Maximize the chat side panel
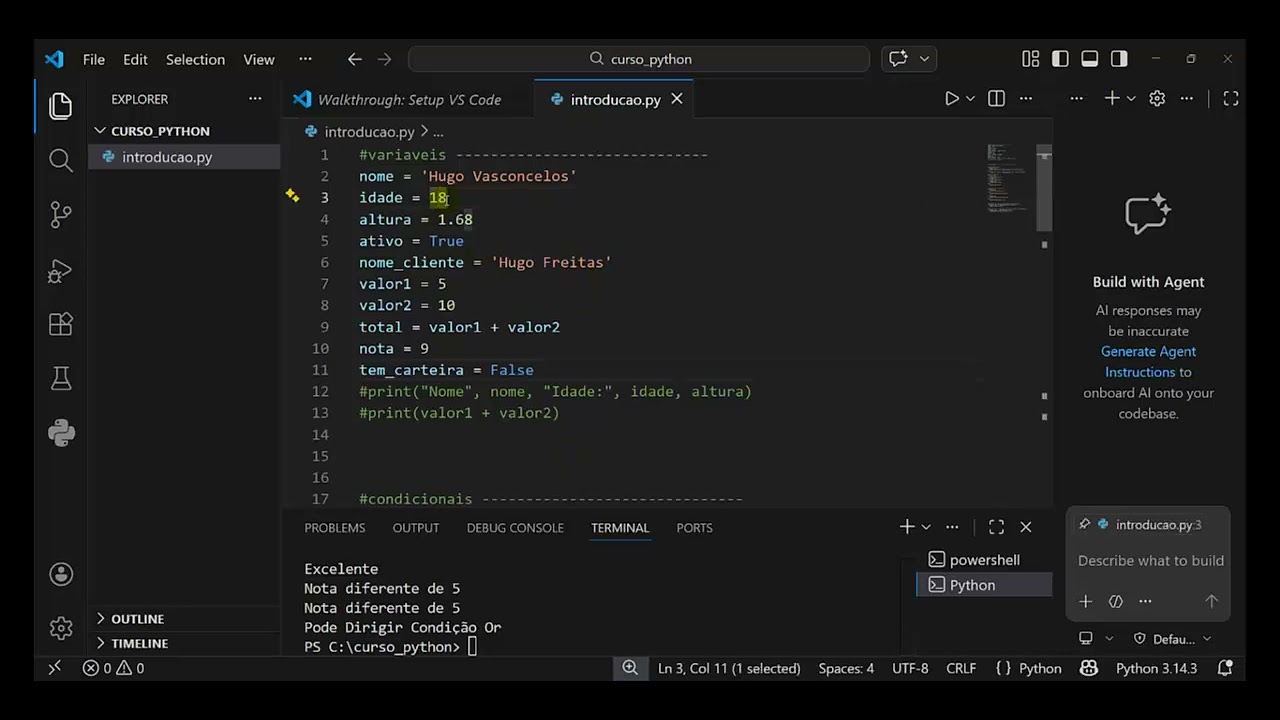This screenshot has height=720, width=1280. coord(1231,98)
